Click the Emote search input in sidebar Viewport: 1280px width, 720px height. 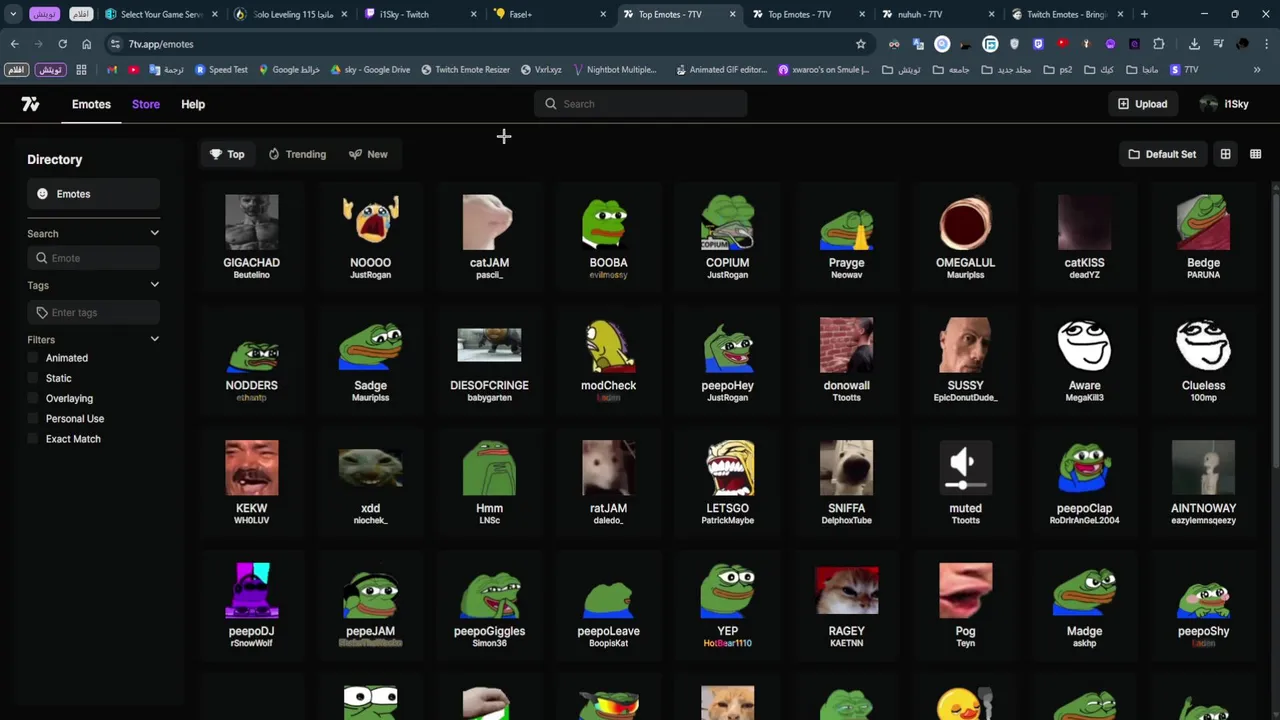[x=93, y=258]
